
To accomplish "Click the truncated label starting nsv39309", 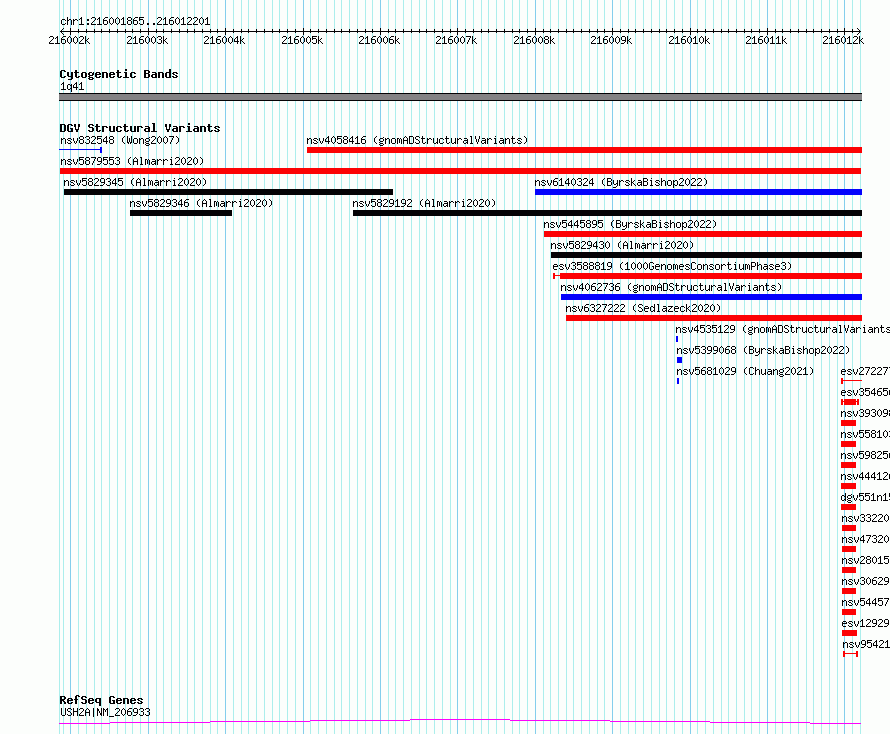I will 865,413.
